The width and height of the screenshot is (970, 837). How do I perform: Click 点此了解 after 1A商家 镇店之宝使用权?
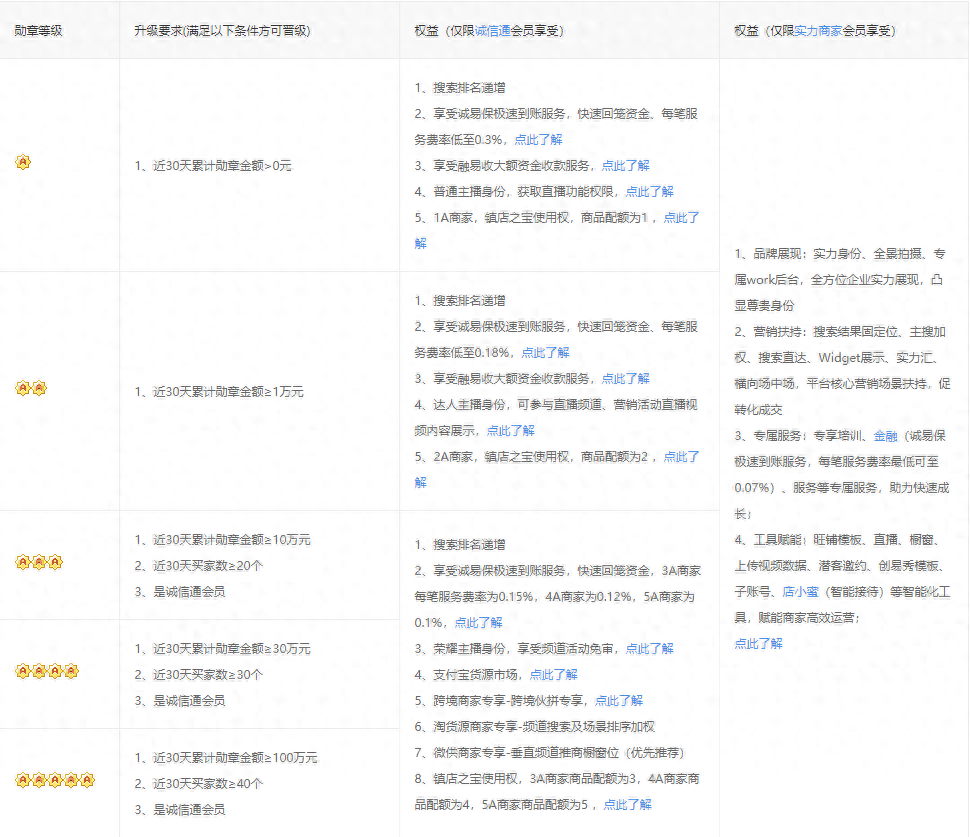click(680, 217)
